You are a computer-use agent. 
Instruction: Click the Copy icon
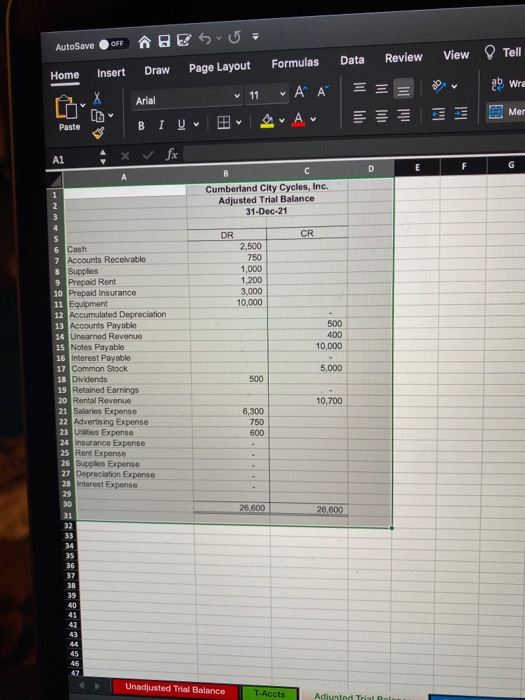[97, 116]
